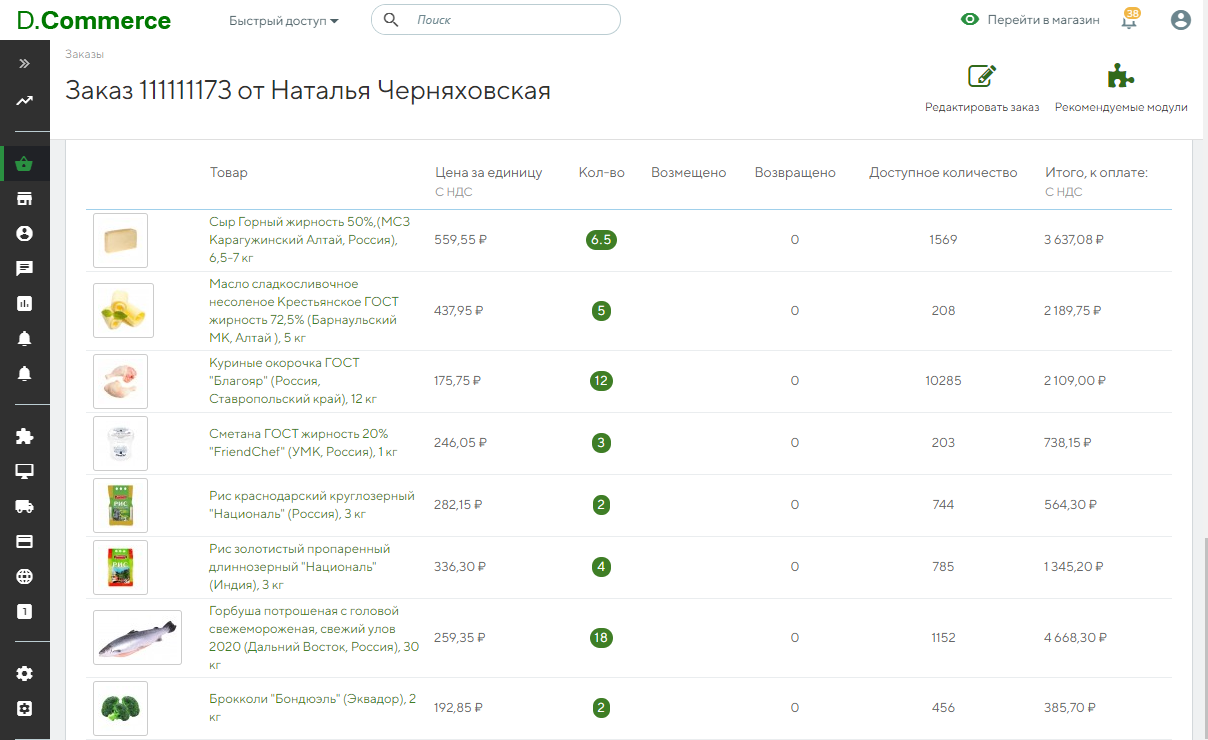Open Statistics bar chart icon
The height and width of the screenshot is (740, 1208).
tap(25, 303)
